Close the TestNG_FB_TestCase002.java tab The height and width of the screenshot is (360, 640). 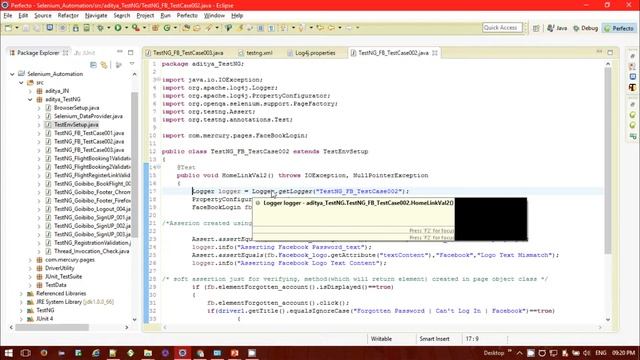coord(435,53)
